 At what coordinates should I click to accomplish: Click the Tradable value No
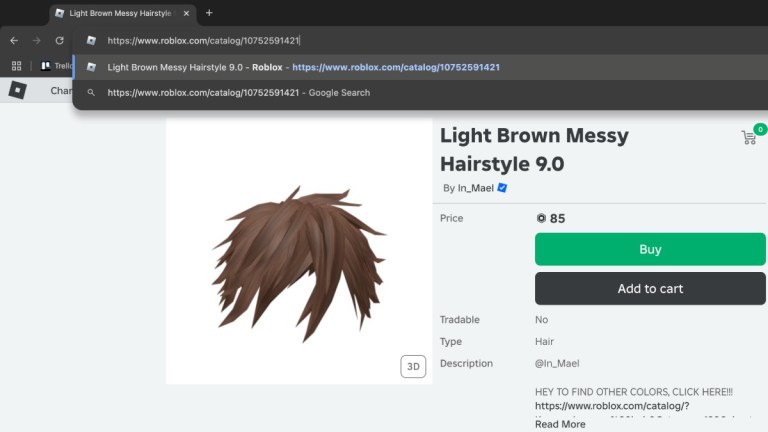click(541, 319)
